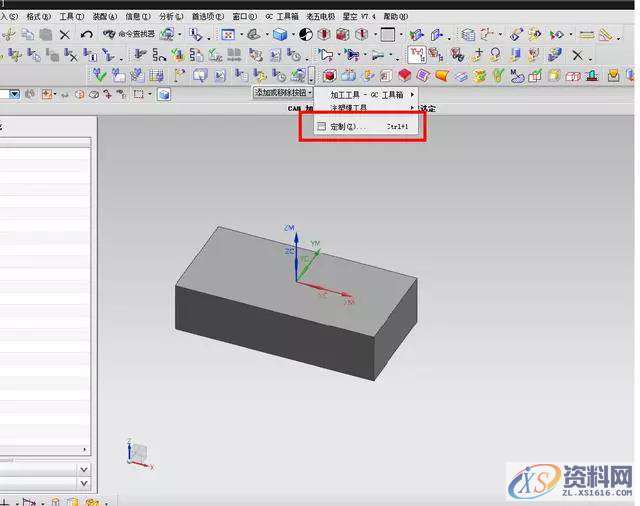
Task: Open the 格式 (Format) menu
Action: pos(39,17)
